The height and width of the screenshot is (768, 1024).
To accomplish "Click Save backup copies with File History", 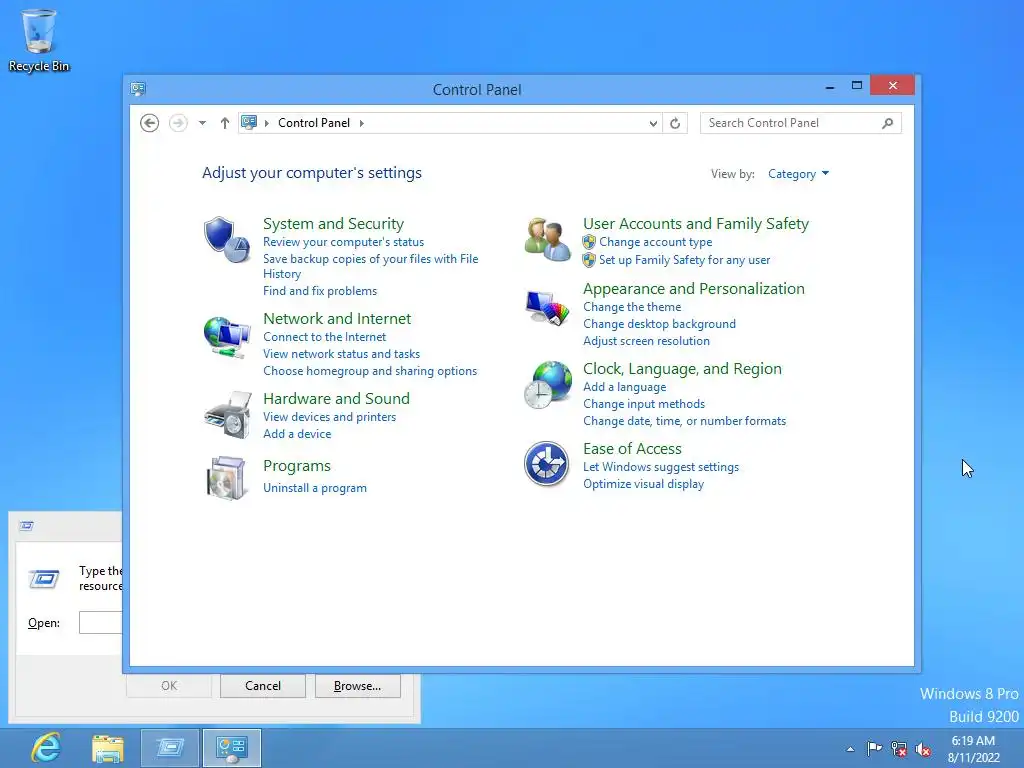I will [370, 266].
